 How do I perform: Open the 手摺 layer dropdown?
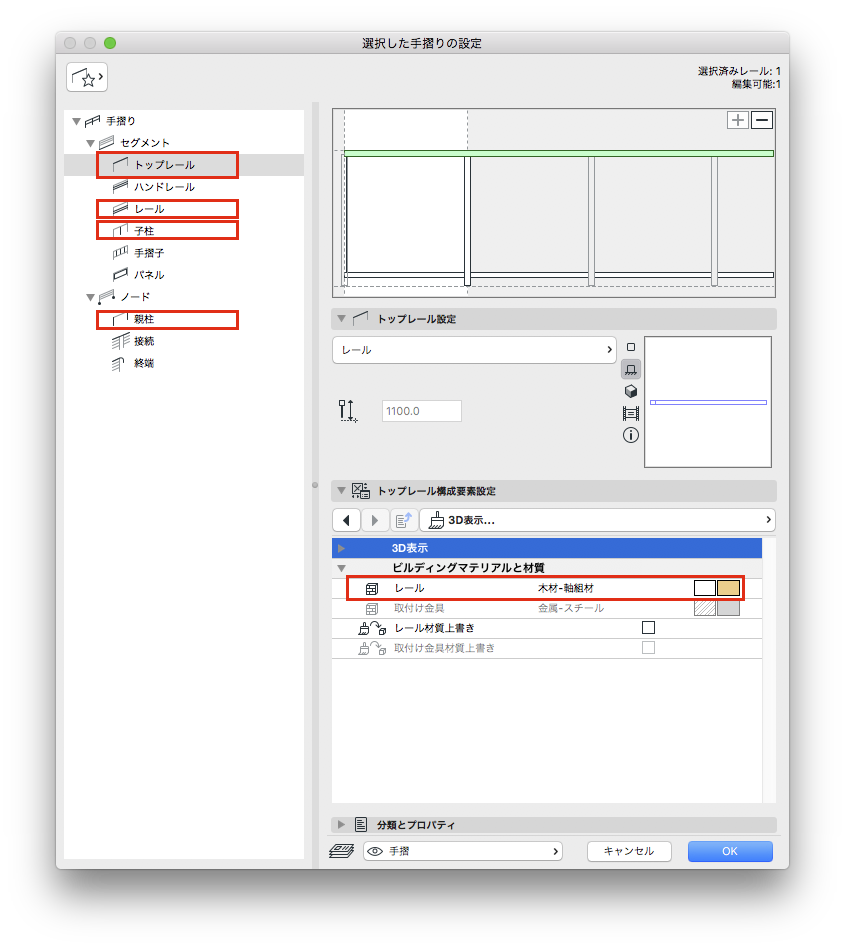[x=462, y=851]
